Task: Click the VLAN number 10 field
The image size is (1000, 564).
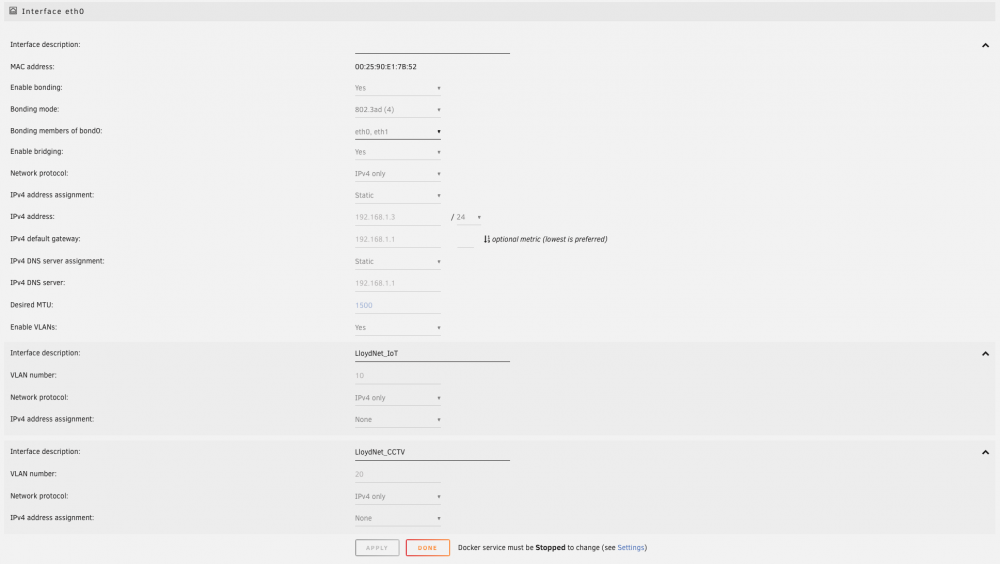Action: [397, 376]
